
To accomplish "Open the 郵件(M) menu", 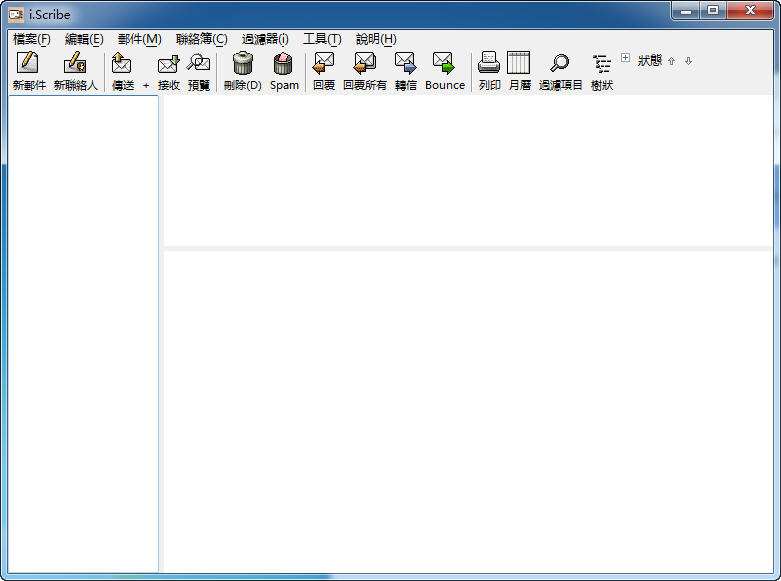I will (x=139, y=39).
